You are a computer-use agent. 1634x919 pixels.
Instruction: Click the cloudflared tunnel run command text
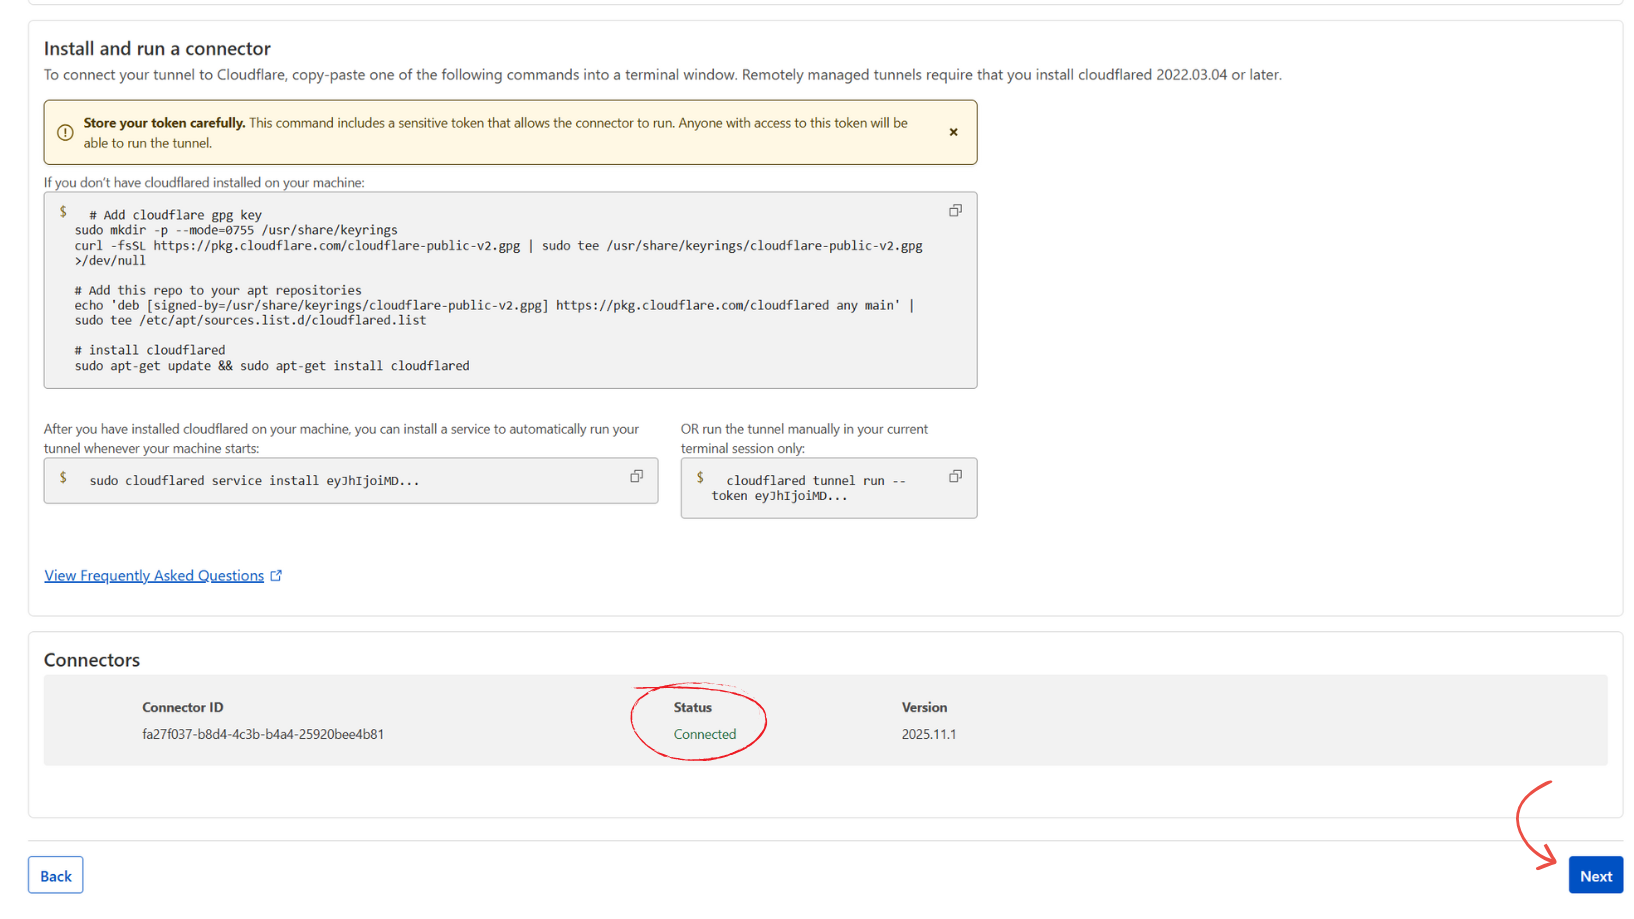coord(808,488)
